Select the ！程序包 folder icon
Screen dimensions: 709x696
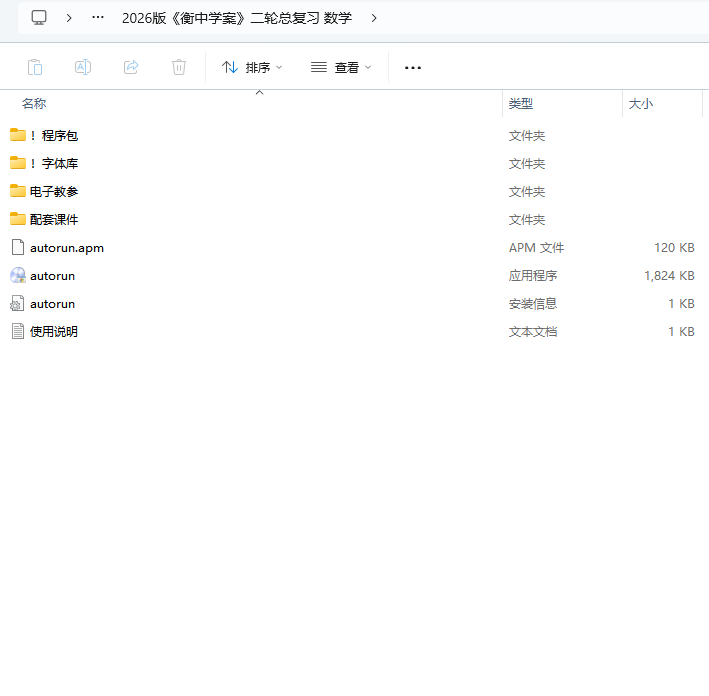(18, 135)
